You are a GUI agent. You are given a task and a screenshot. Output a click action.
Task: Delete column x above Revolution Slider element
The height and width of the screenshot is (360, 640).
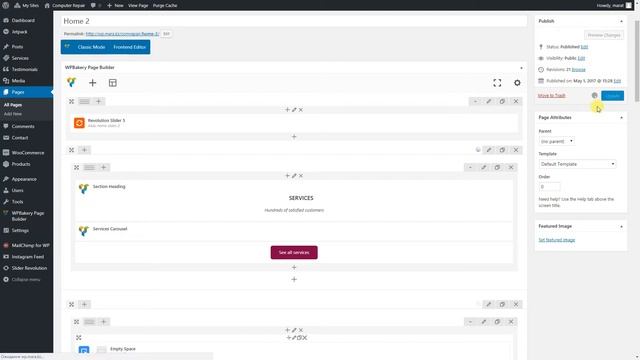[x=301, y=110]
